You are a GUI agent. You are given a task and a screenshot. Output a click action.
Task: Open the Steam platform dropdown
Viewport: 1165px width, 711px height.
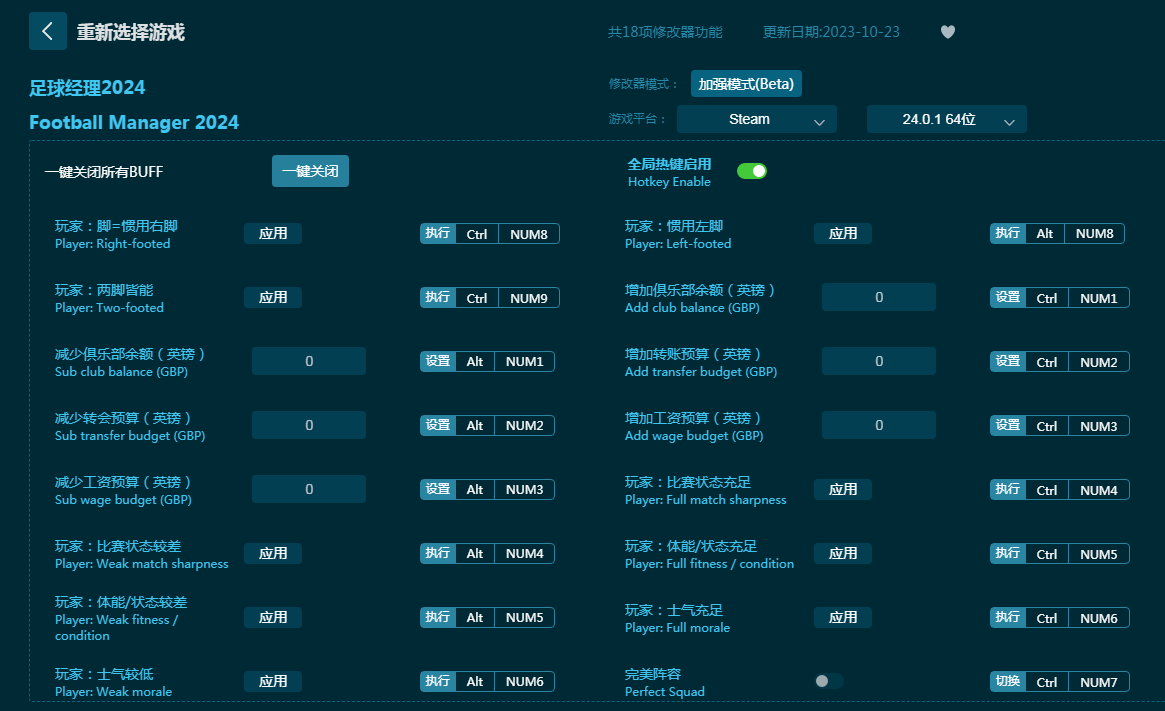click(756, 120)
